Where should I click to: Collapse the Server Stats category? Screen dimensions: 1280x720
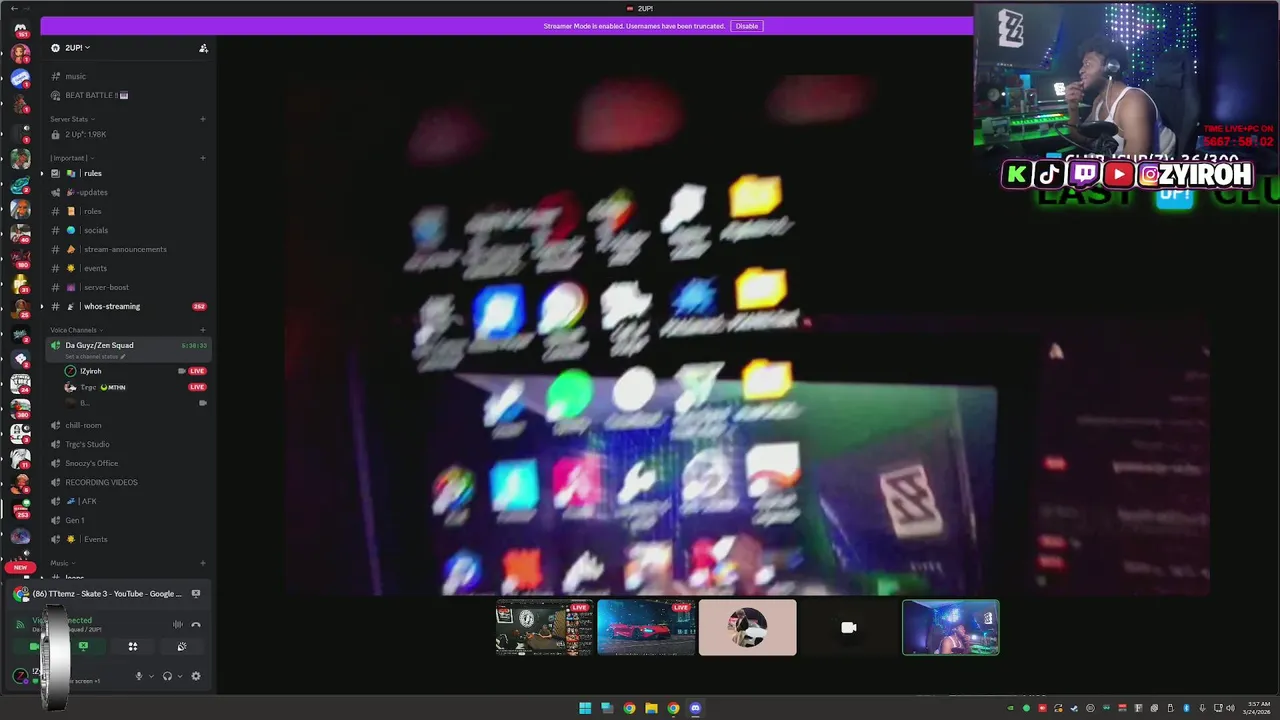point(72,119)
